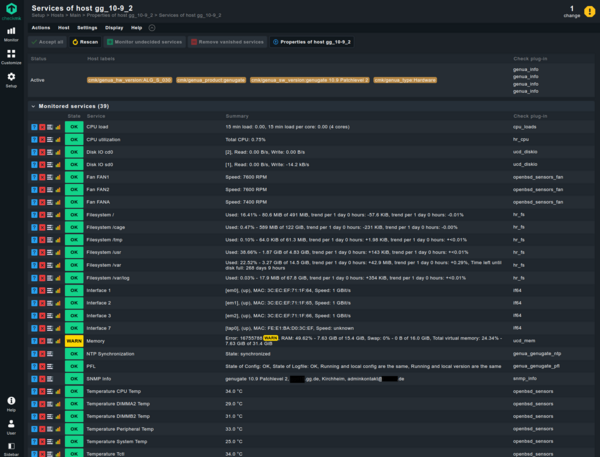The width and height of the screenshot is (600, 457).
Task: Open the Settings dropdown menu
Action: click(87, 28)
